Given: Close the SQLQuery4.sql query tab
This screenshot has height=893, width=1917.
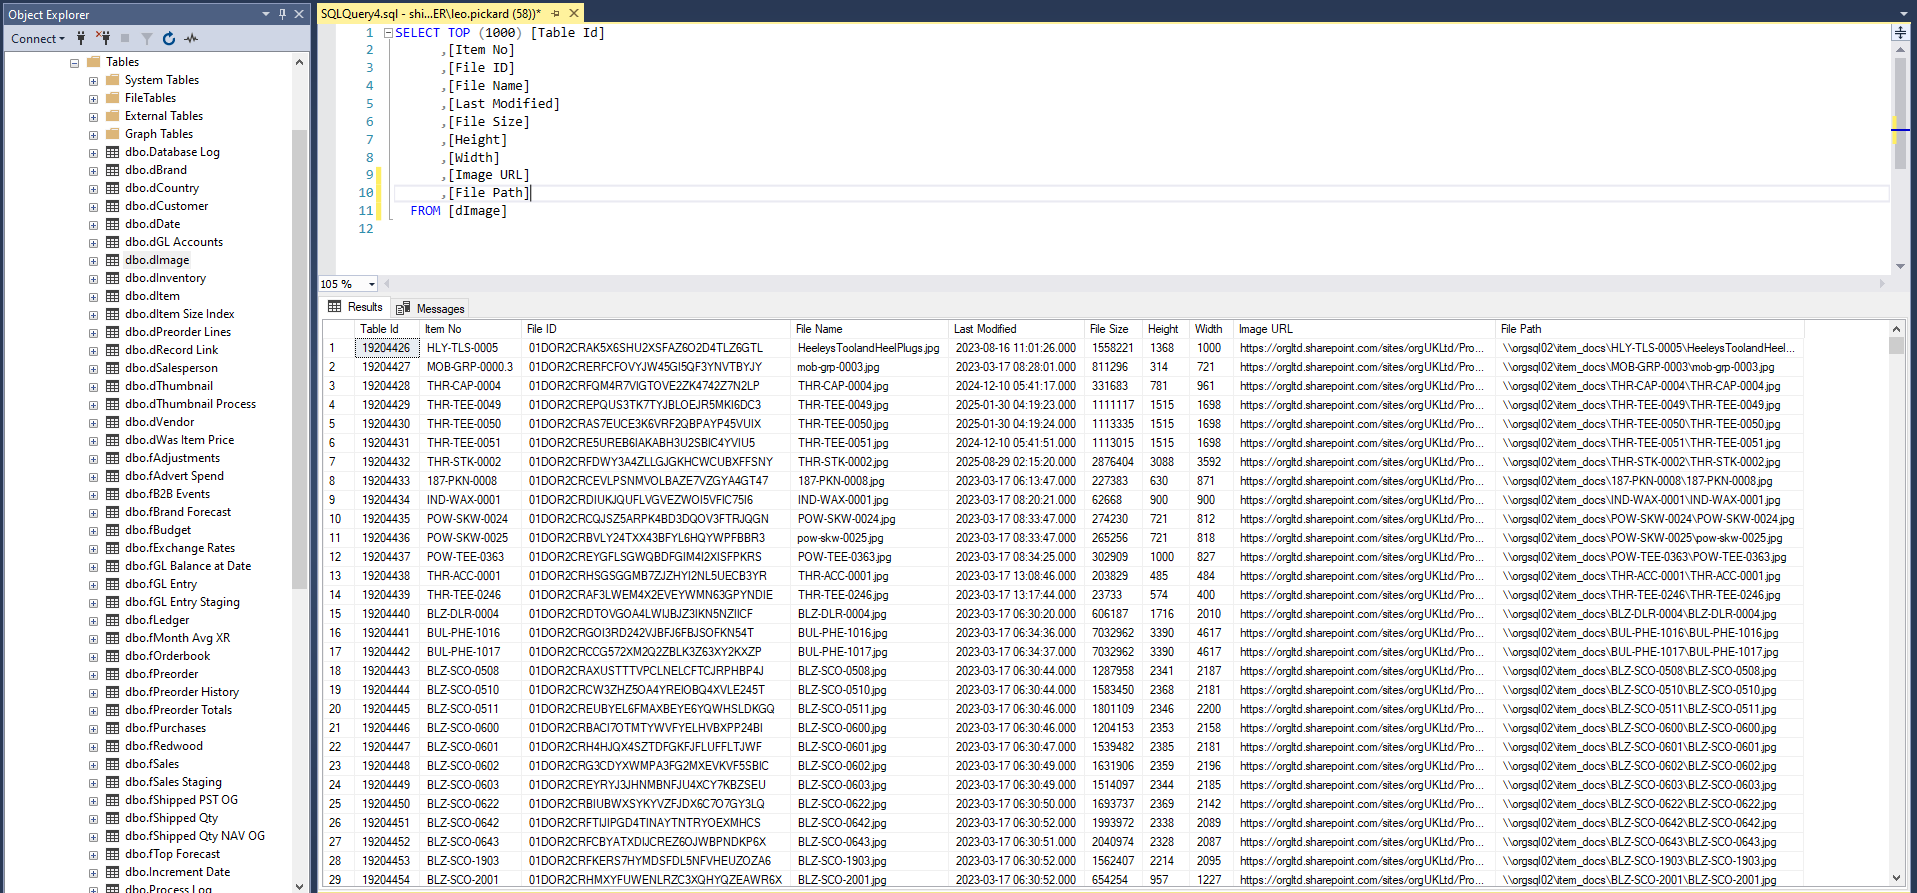Looking at the screenshot, I should (x=574, y=13).
